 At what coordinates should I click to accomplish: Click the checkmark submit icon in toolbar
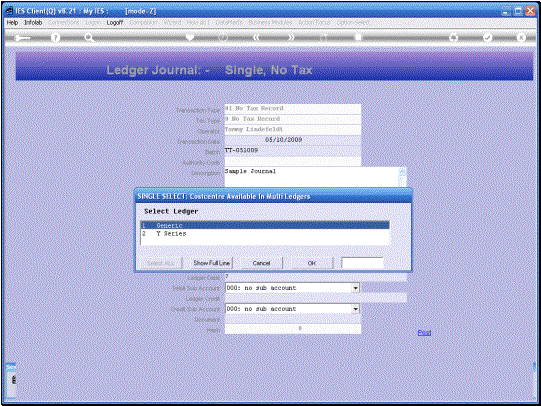487,37
